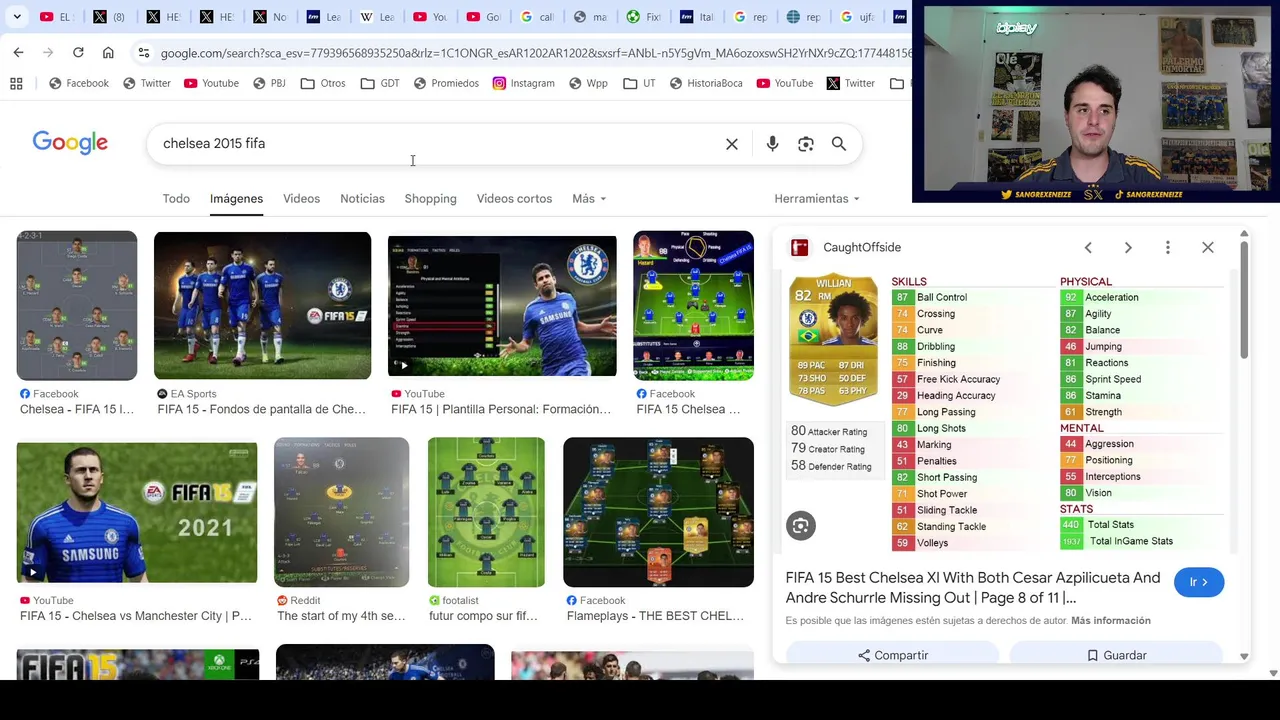
Task: Clear the Google search box with X
Action: [732, 144]
